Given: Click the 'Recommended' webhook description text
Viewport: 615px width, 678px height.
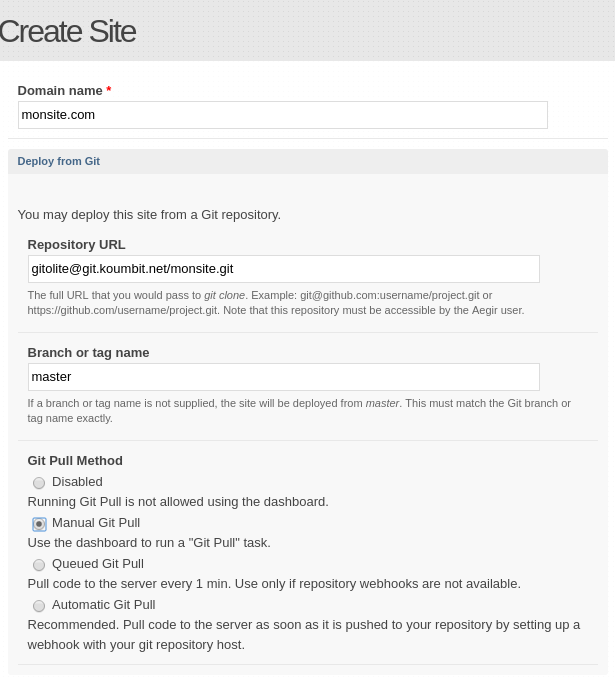Looking at the screenshot, I should coord(303,634).
